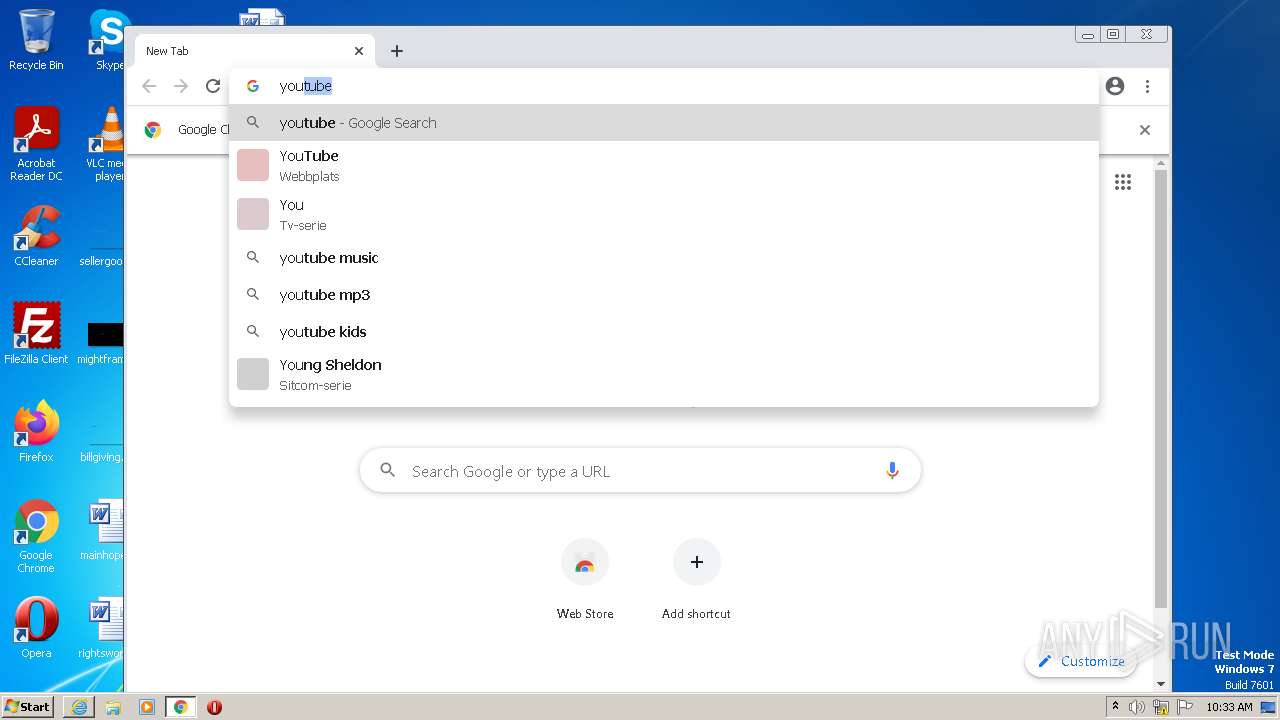
Task: Open the Chrome profile avatar menu
Action: pos(1115,86)
